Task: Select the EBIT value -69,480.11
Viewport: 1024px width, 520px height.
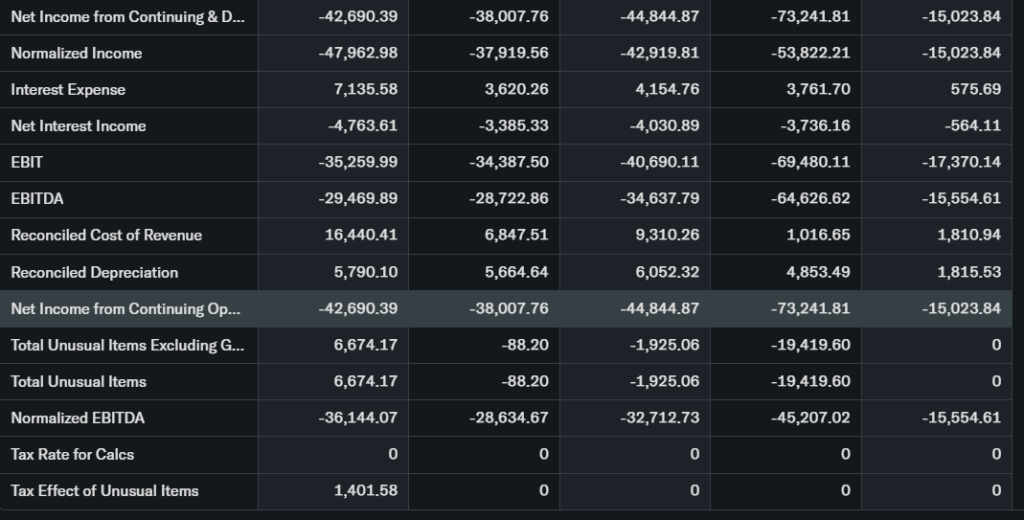Action: point(811,162)
